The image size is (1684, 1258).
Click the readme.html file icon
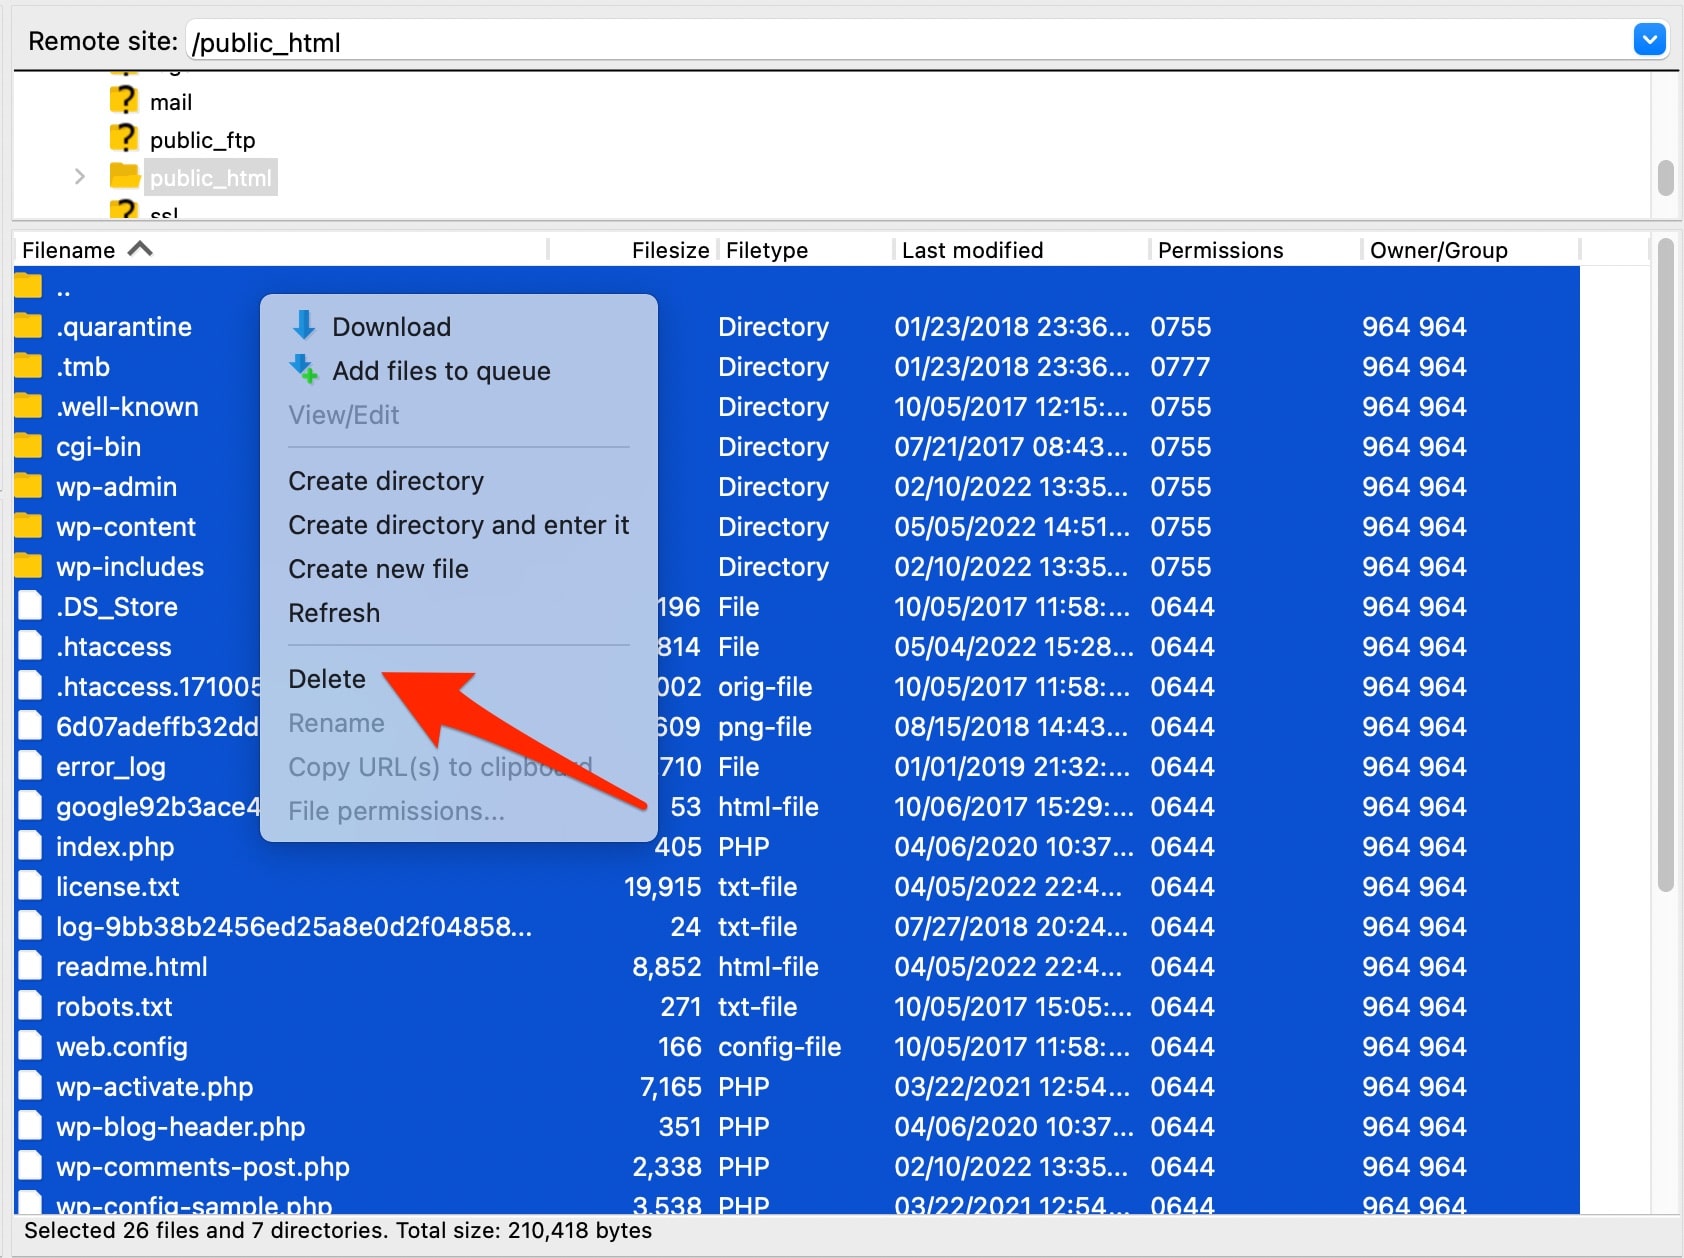click(30, 966)
